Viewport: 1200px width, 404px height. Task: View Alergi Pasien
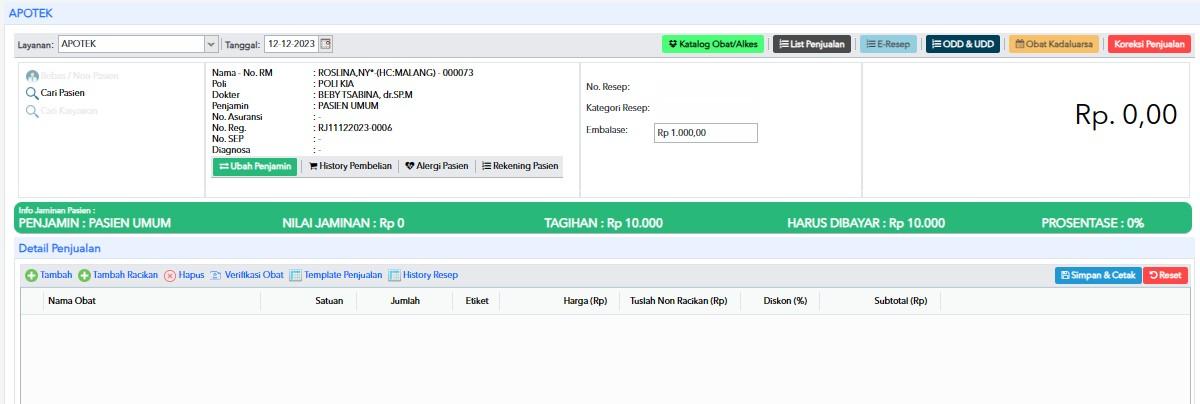pos(436,166)
